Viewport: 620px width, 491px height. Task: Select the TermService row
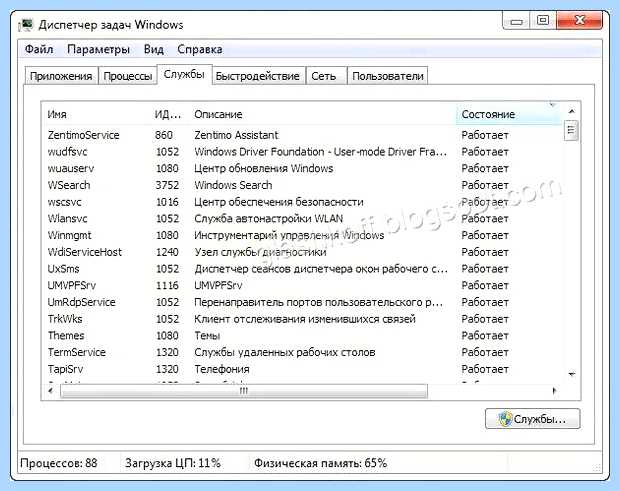tap(302, 352)
